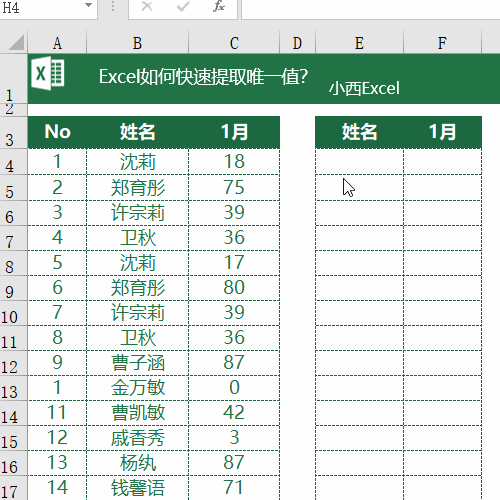Select No cell with value 9

(57, 363)
